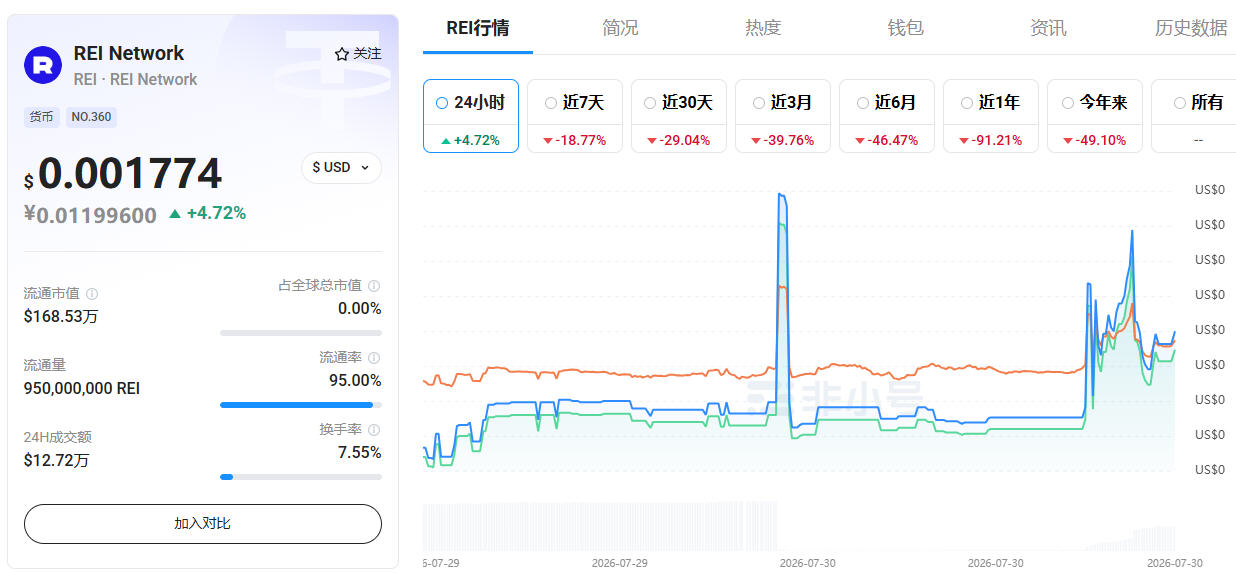Open info icon next to 换手率

[x=374, y=430]
